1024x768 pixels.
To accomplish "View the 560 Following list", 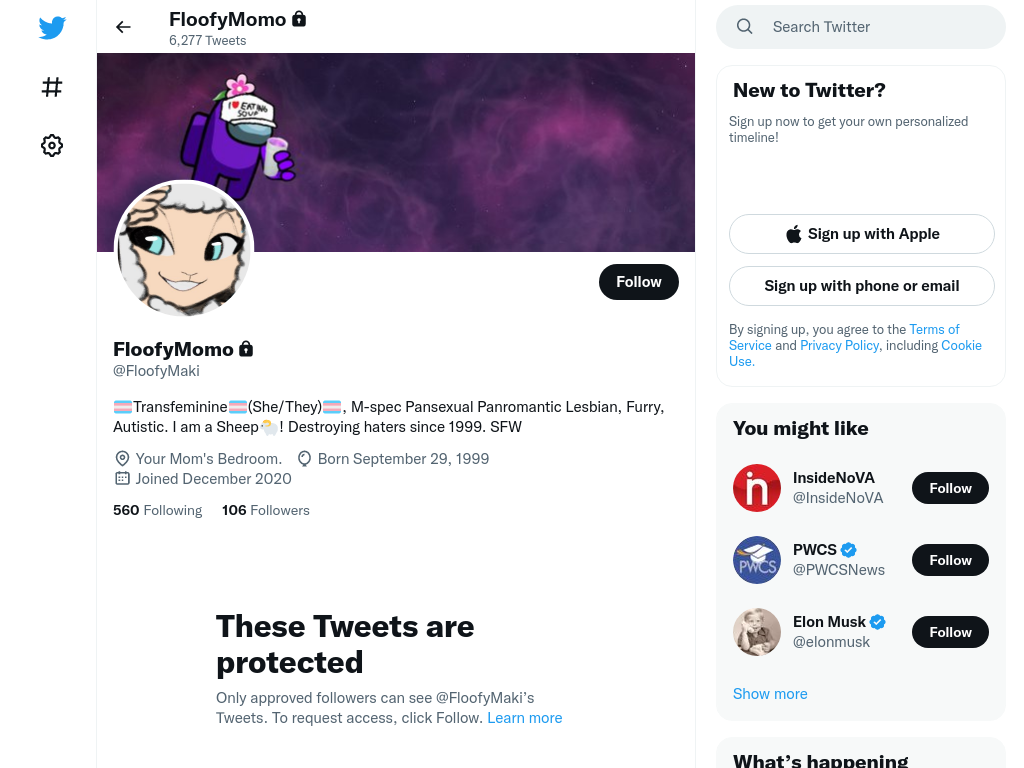I will (157, 510).
